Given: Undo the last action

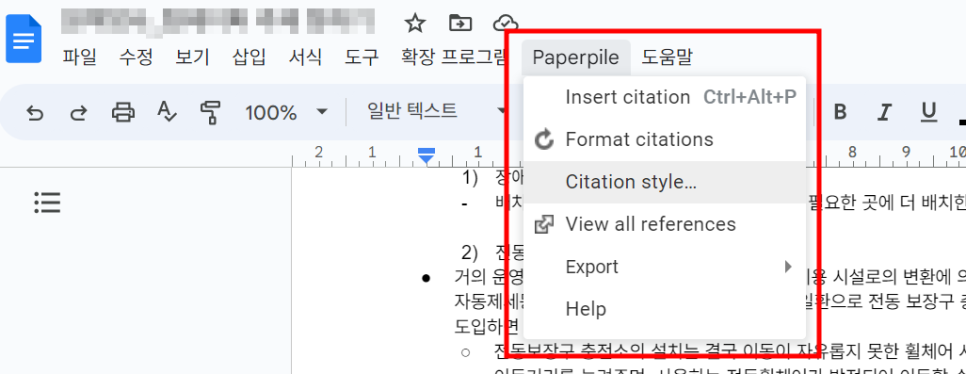Looking at the screenshot, I should pos(35,113).
